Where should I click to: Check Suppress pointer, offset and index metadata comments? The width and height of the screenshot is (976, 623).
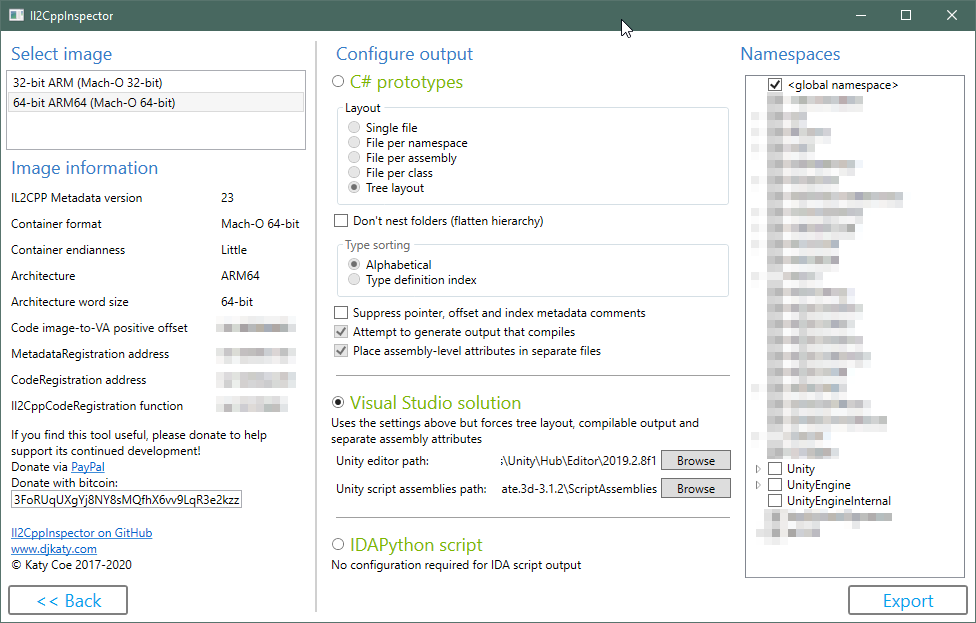(x=340, y=312)
